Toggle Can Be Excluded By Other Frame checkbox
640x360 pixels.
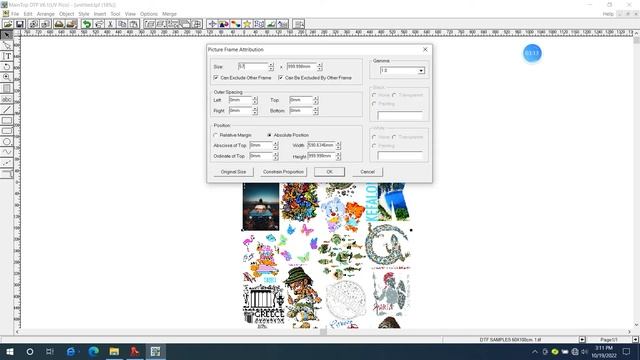point(280,78)
